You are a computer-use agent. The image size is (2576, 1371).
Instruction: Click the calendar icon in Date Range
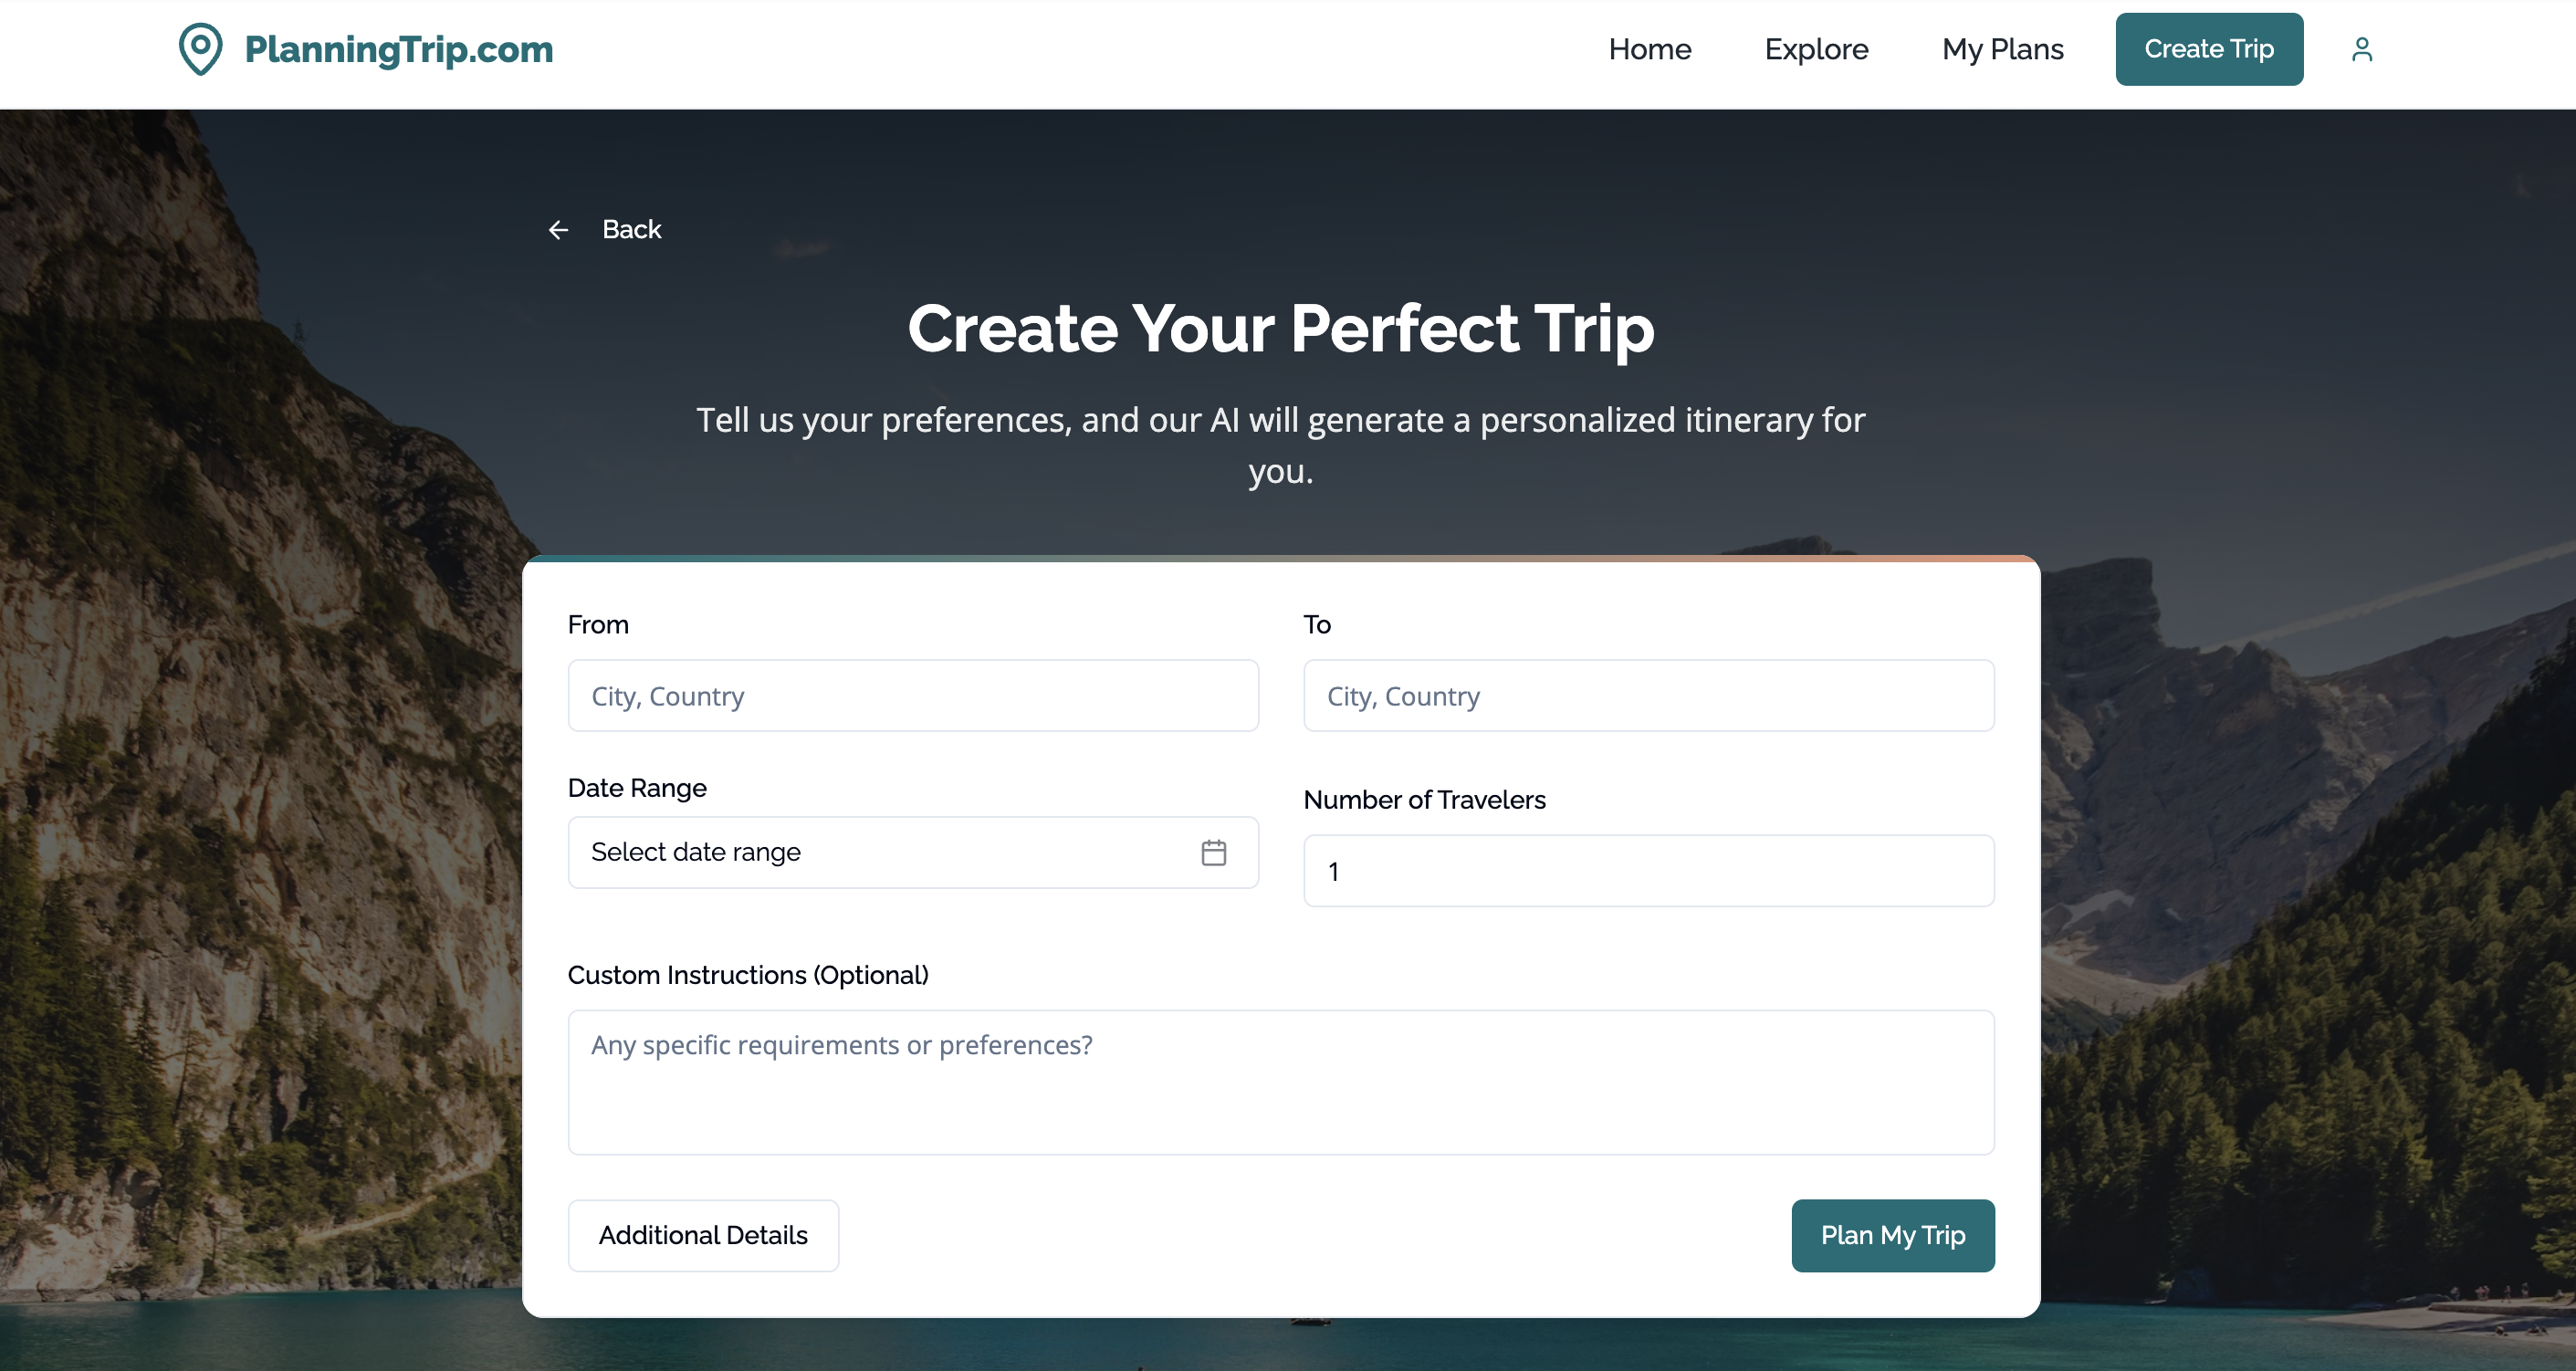1213,852
